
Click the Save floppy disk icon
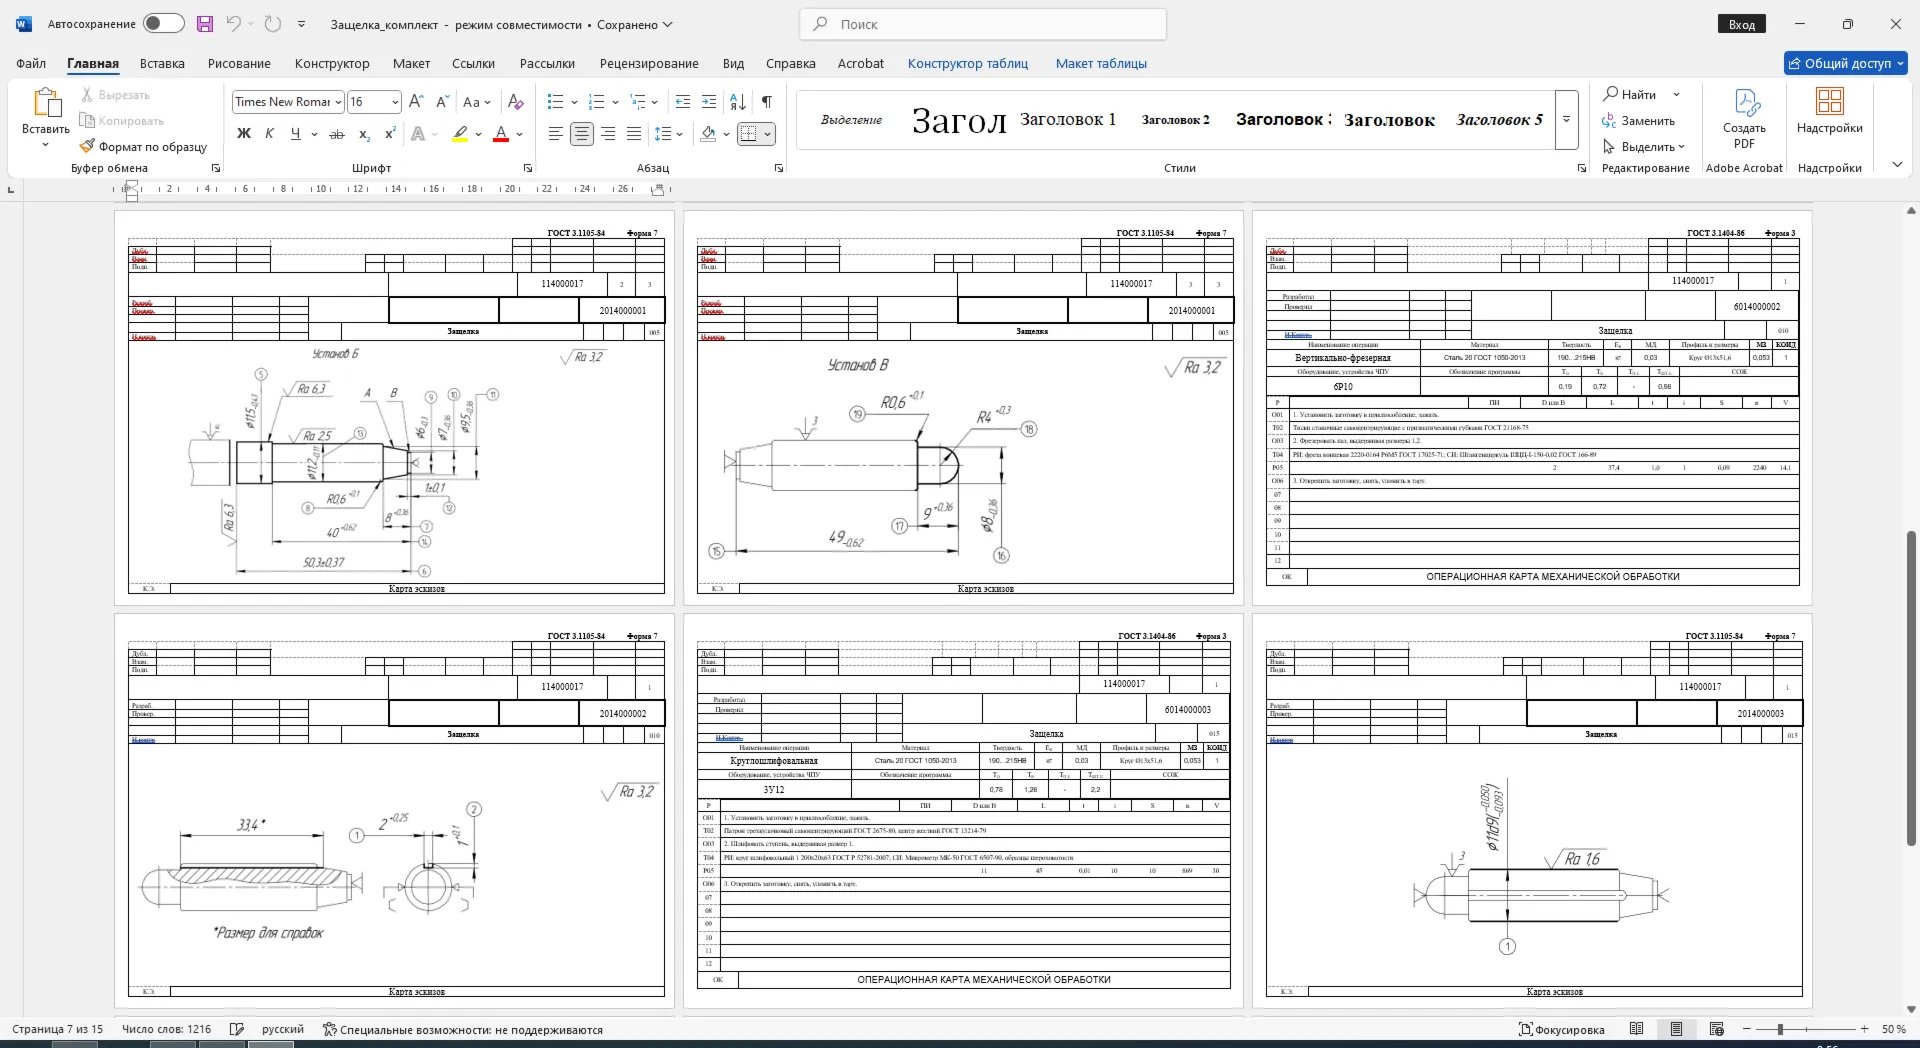click(x=204, y=24)
